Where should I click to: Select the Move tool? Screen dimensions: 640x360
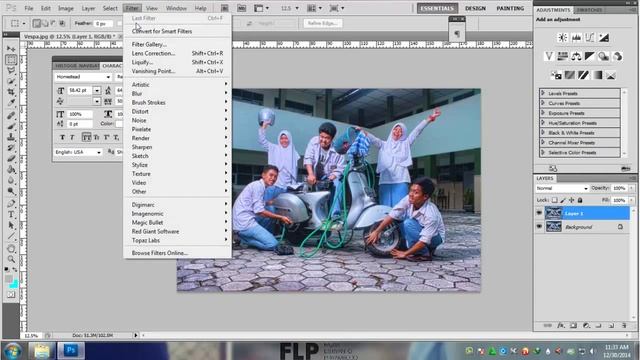pyautogui.click(x=11, y=49)
